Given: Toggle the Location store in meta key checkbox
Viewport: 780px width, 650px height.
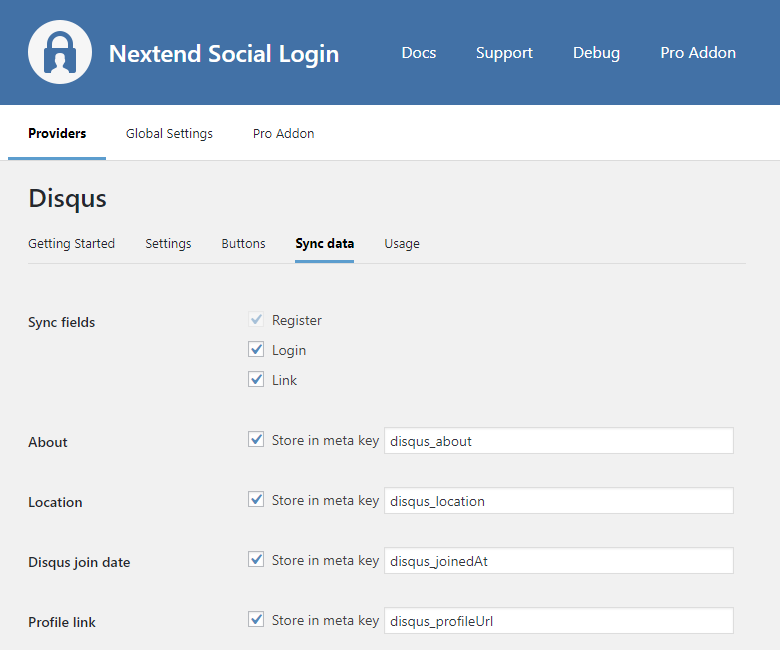Looking at the screenshot, I should (x=256, y=500).
